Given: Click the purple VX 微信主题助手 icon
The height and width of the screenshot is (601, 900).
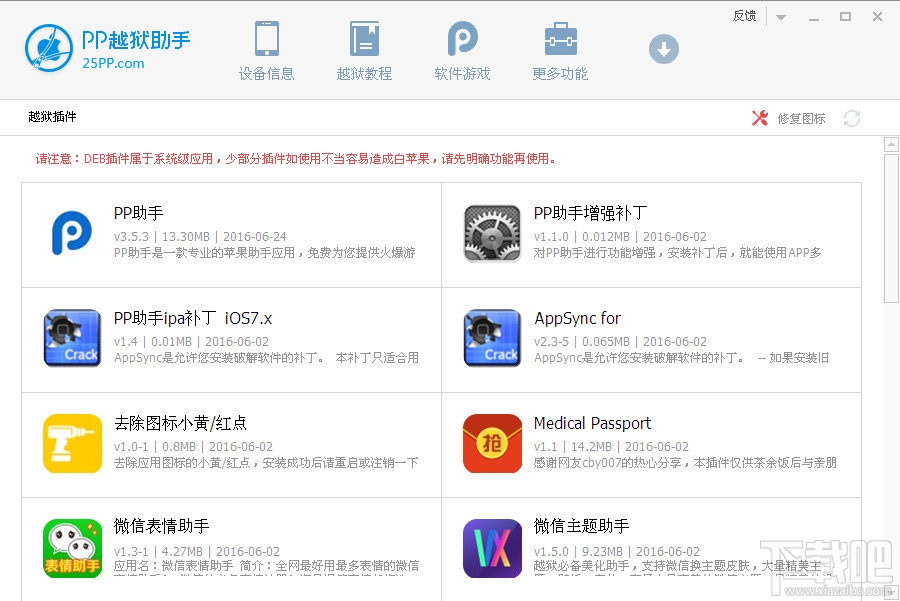Looking at the screenshot, I should (x=492, y=548).
